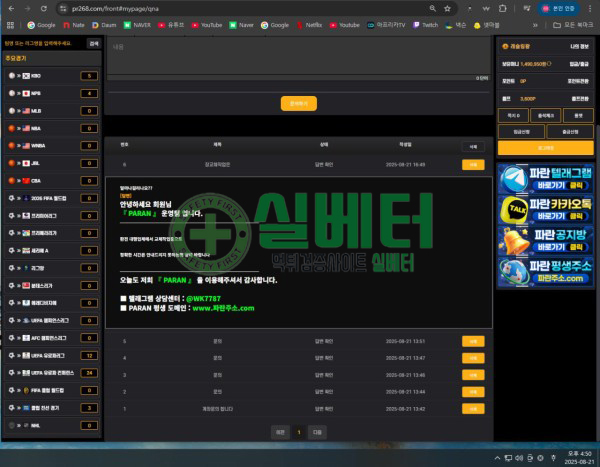Viewport: 600px width, 467px height.
Task: Click the match count badge for KBO
Action: [x=89, y=76]
